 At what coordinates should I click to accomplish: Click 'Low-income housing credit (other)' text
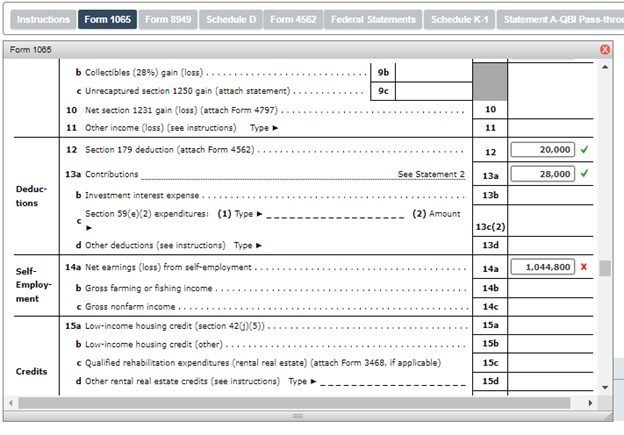(154, 344)
